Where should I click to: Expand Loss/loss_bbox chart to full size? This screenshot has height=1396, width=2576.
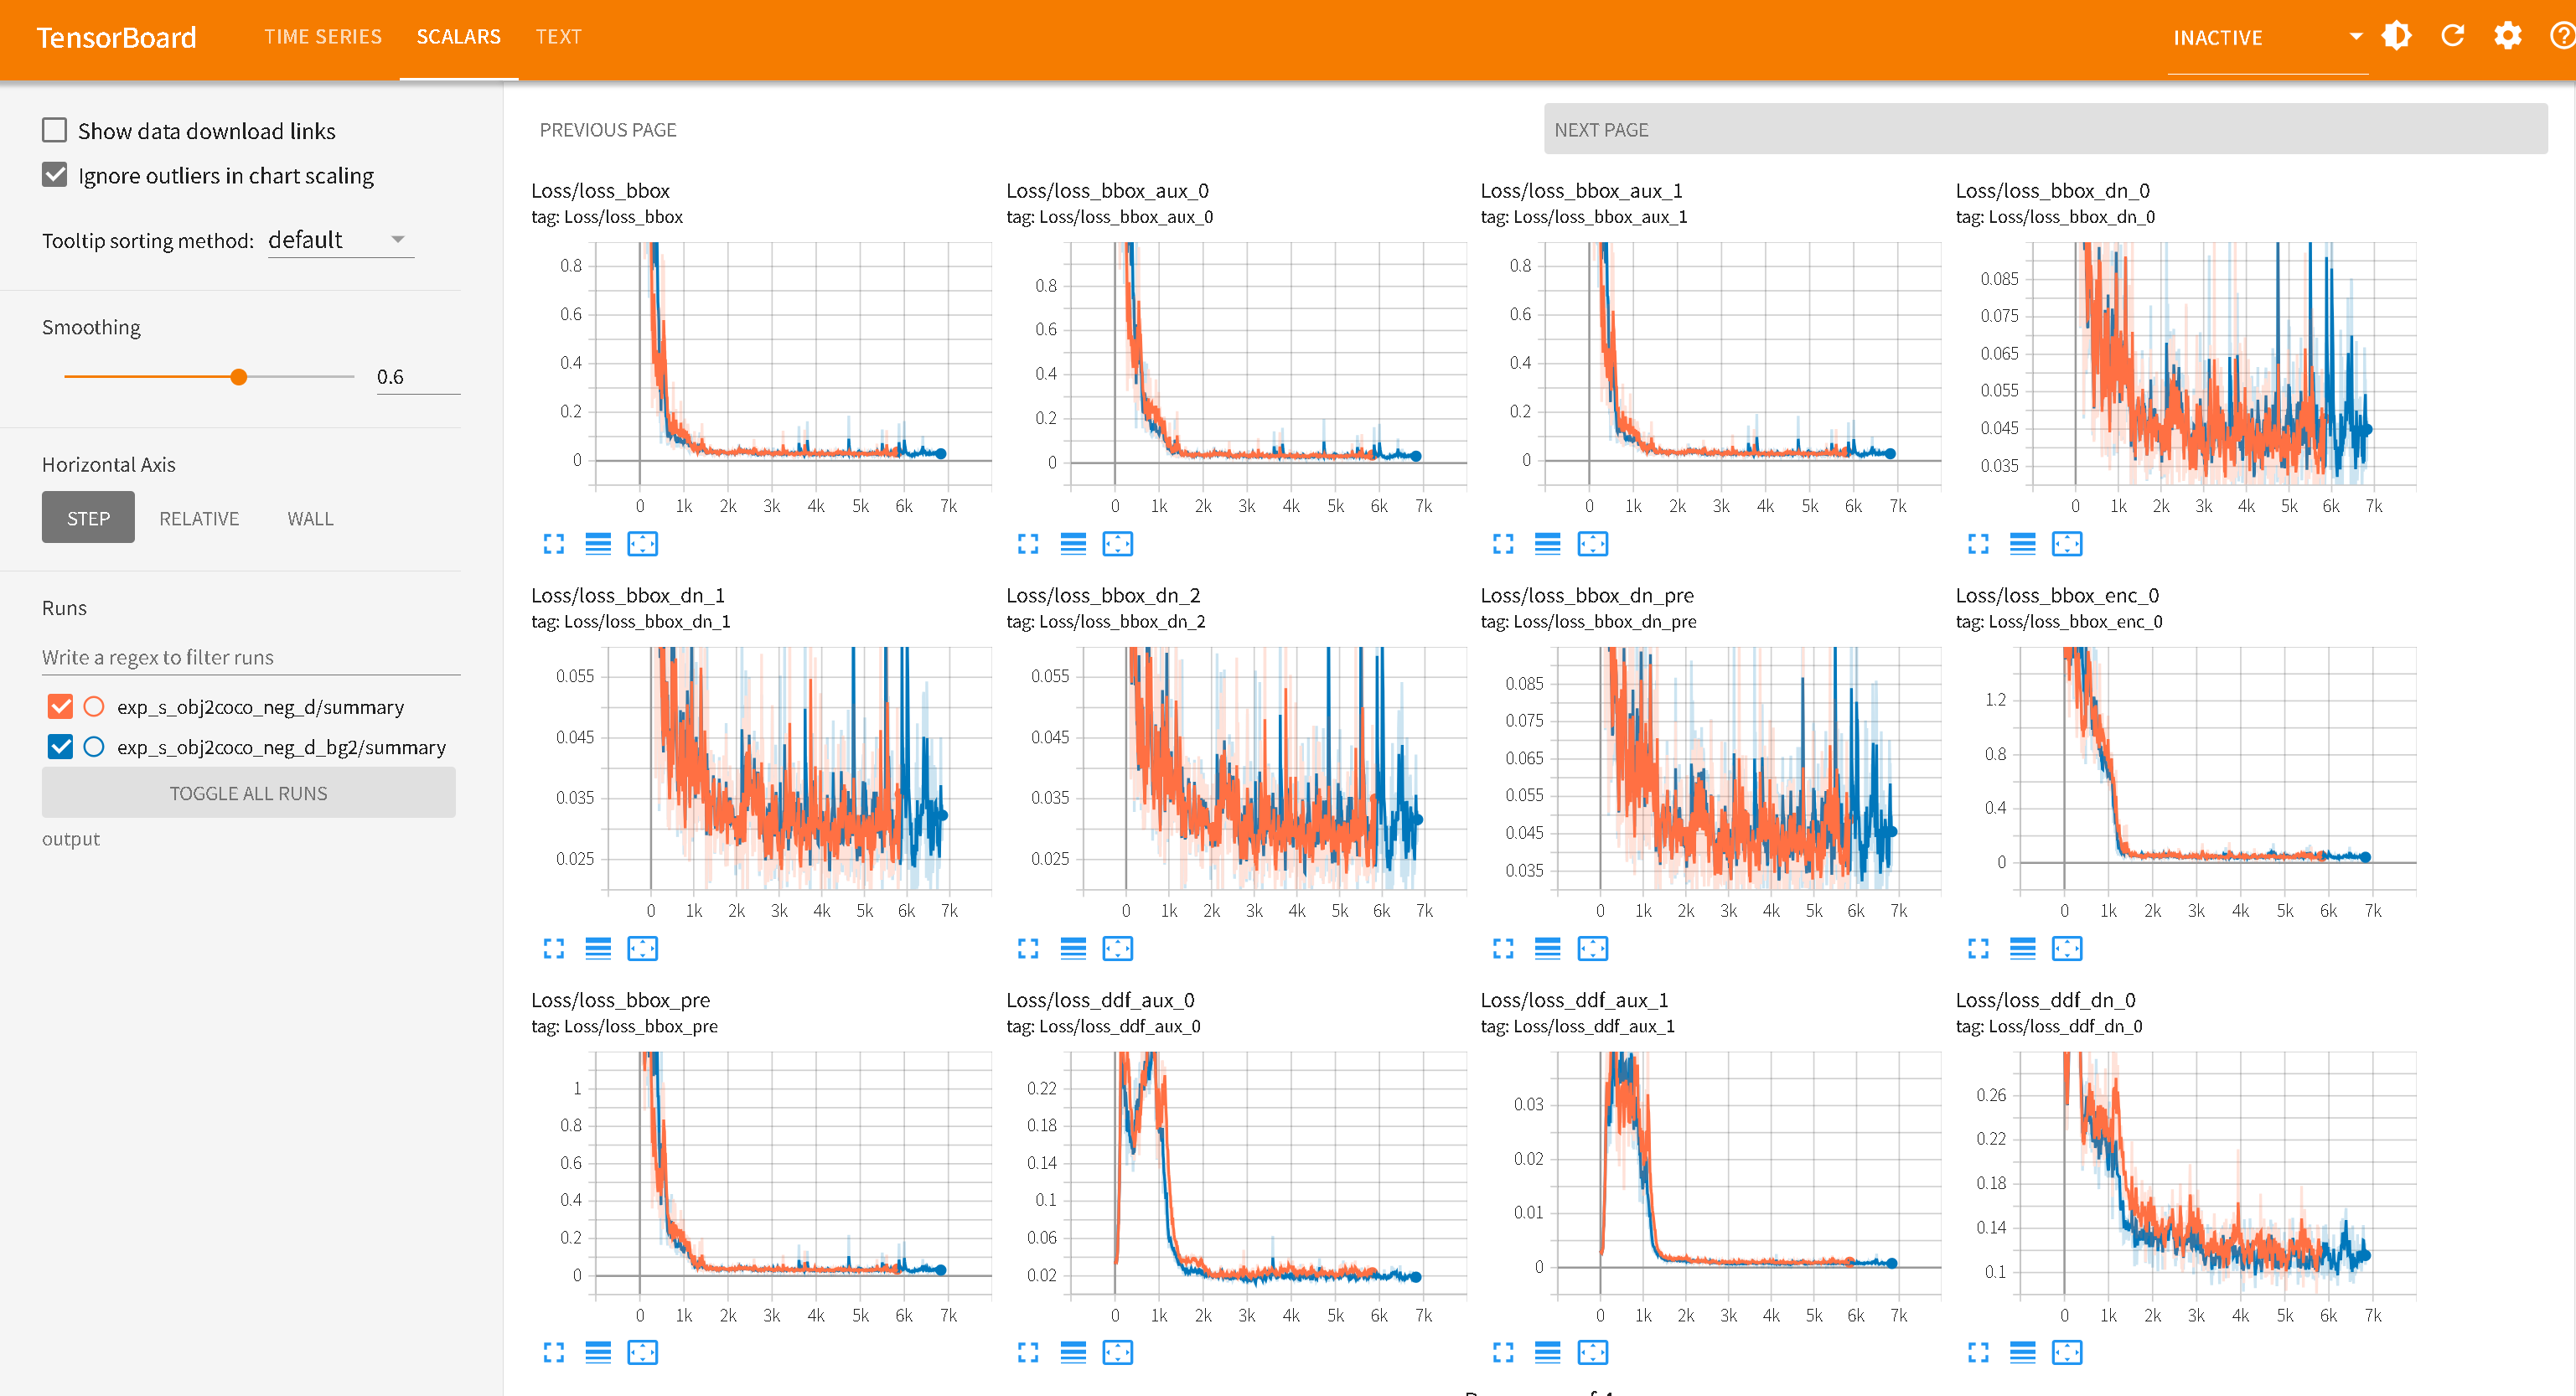tap(553, 544)
